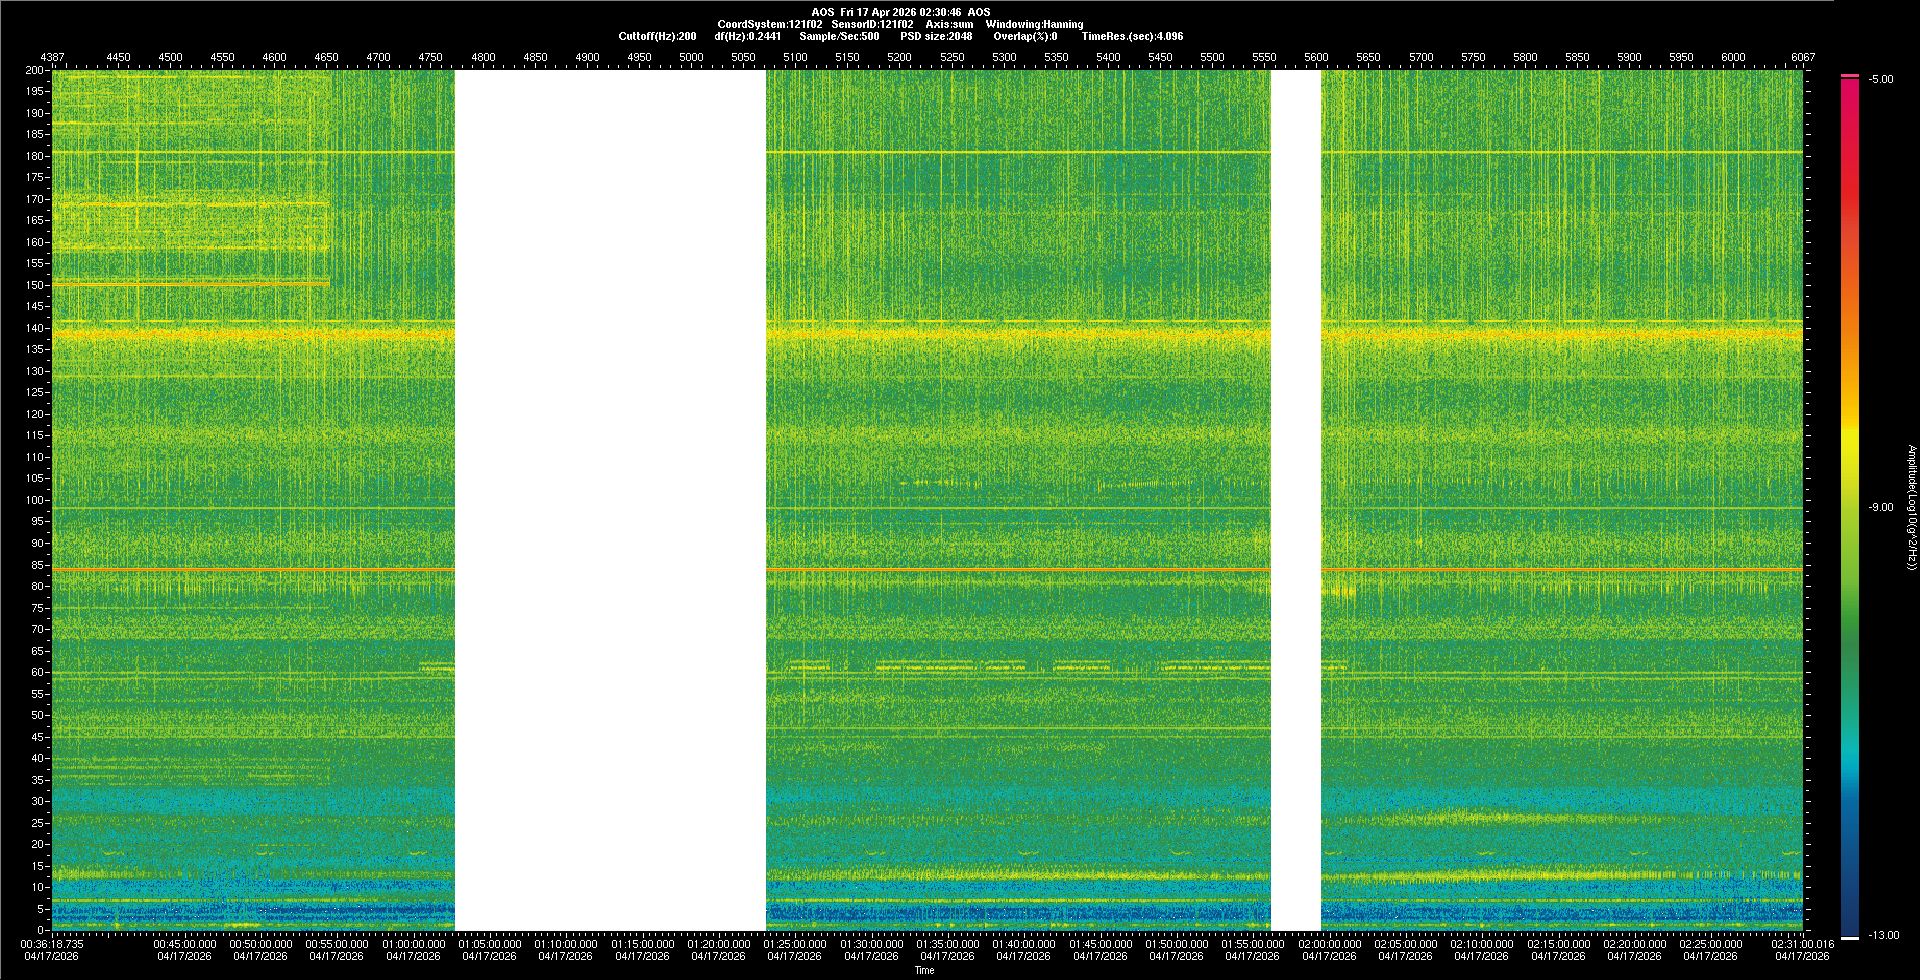Click the TimeRes.(sec):4.096 header label
The image size is (1920, 980).
1132,36
